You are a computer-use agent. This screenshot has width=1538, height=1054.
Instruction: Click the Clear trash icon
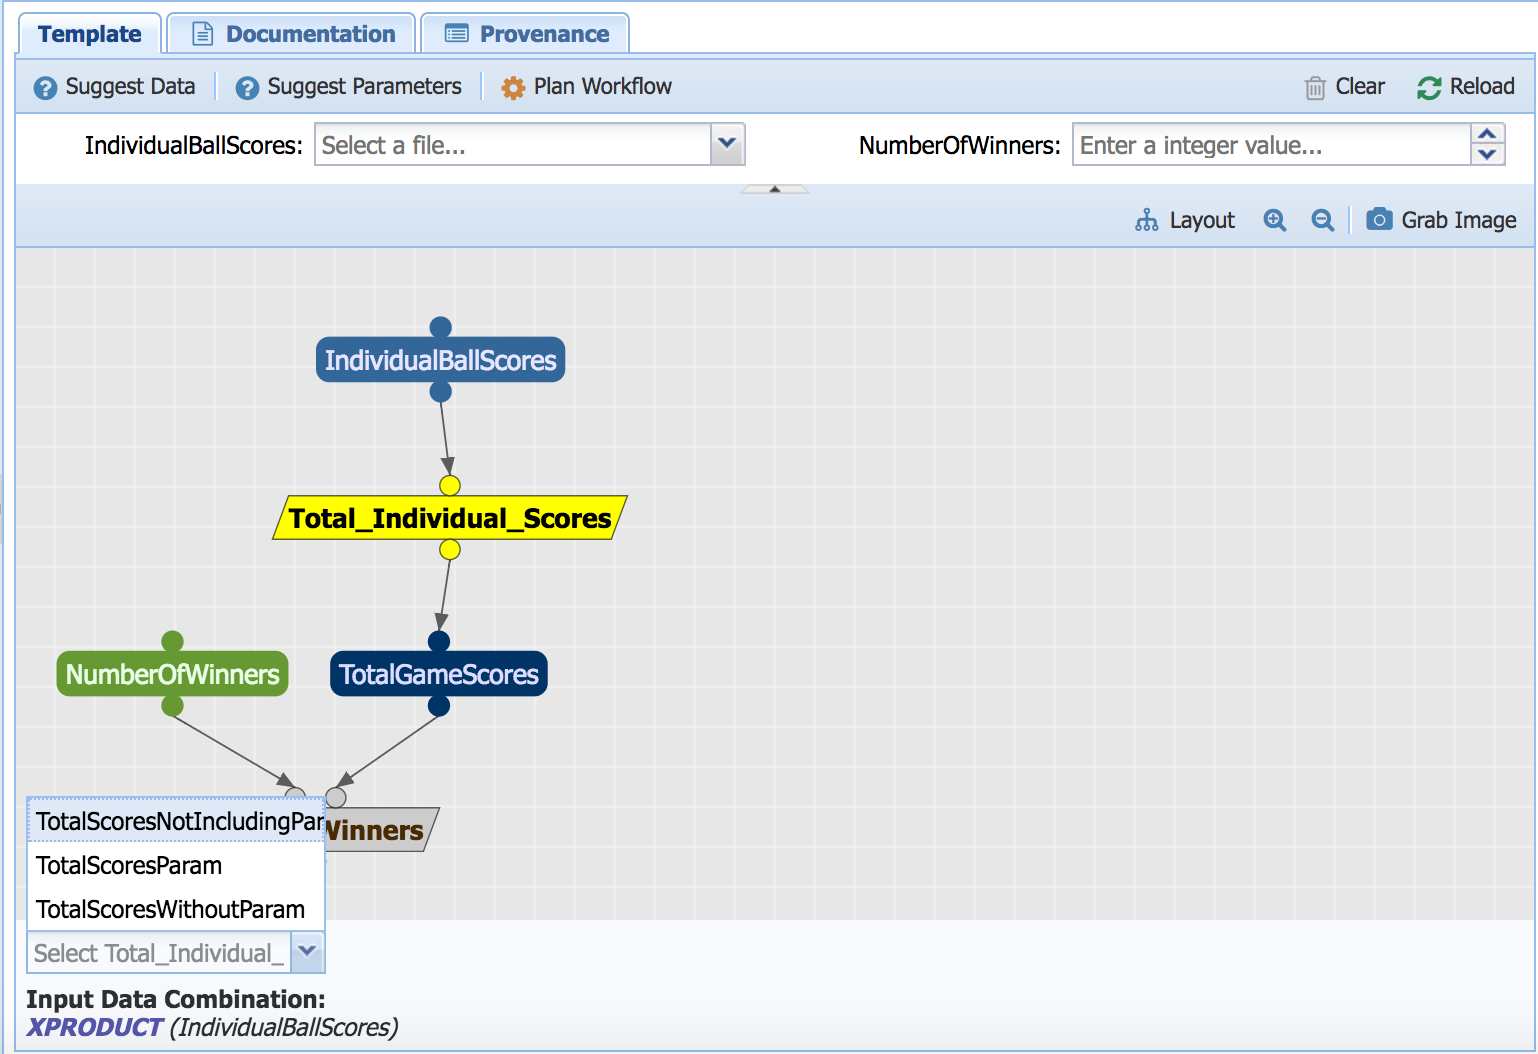pos(1315,88)
